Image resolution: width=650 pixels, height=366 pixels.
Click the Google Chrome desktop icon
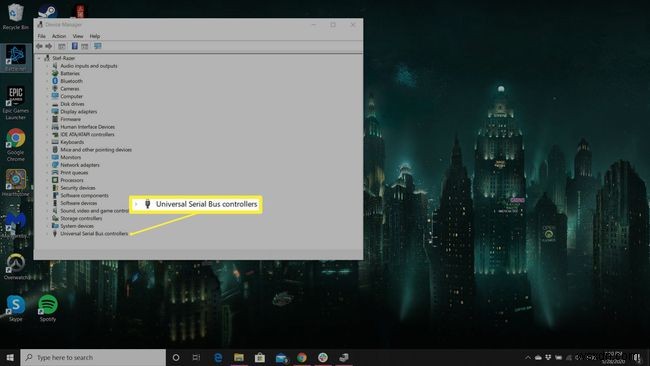16,145
